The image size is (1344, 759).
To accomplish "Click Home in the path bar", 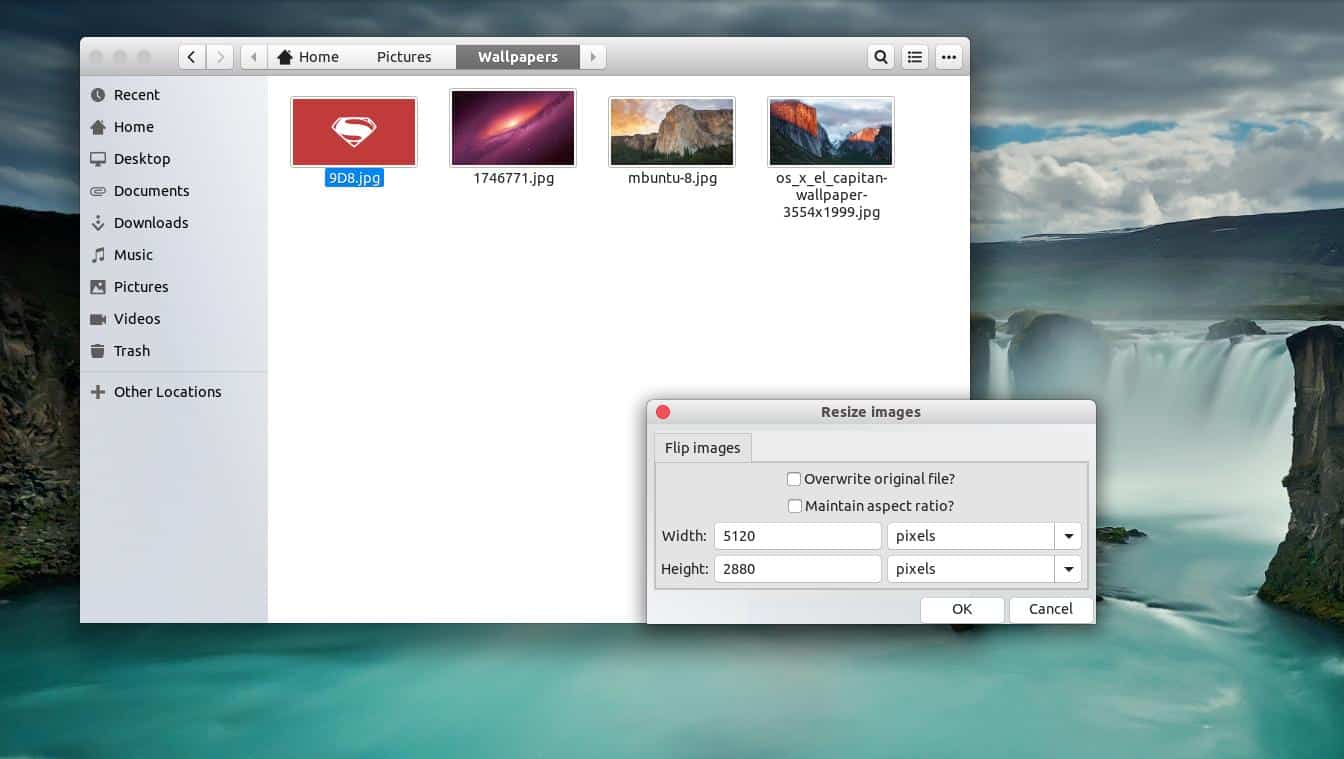I will [308, 57].
